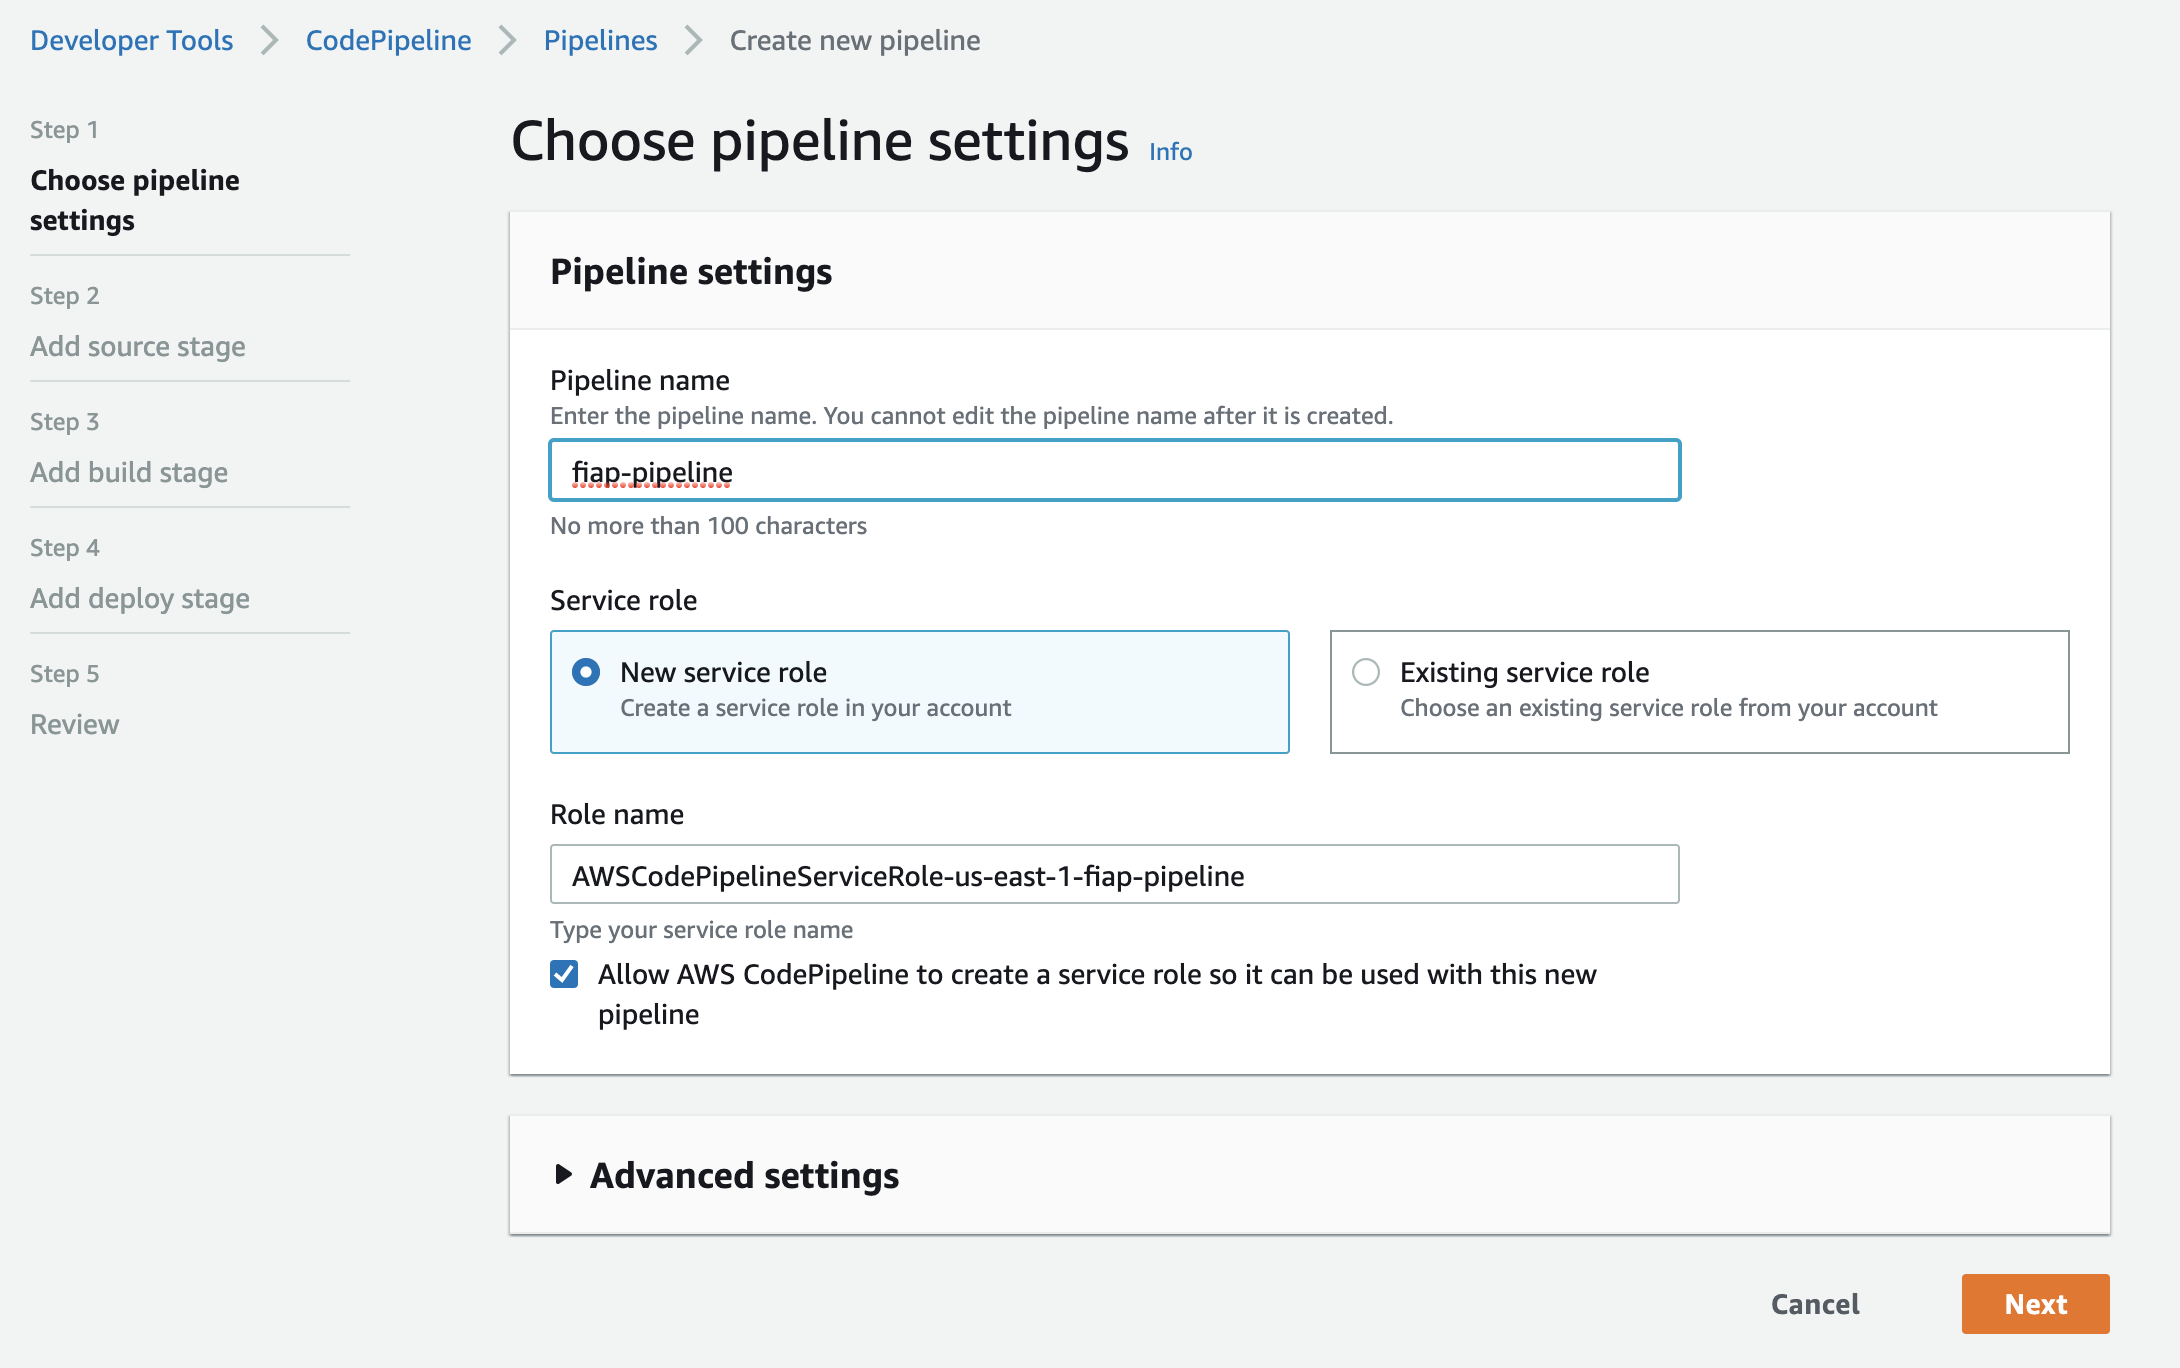
Task: Select Add deploy stage step
Action: [x=140, y=598]
